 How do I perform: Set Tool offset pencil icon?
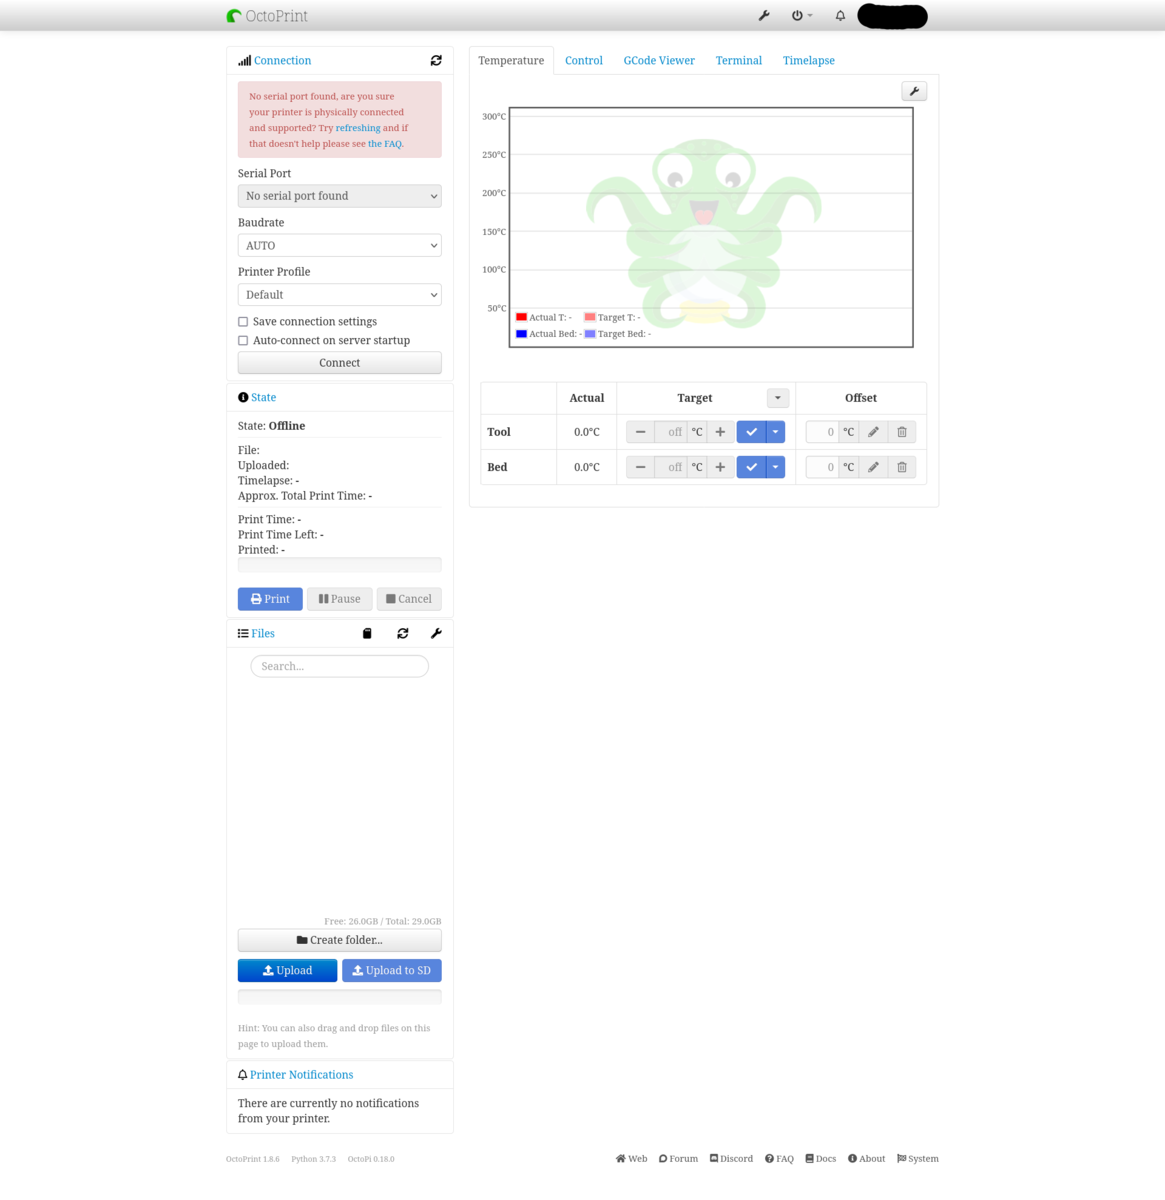tap(873, 432)
